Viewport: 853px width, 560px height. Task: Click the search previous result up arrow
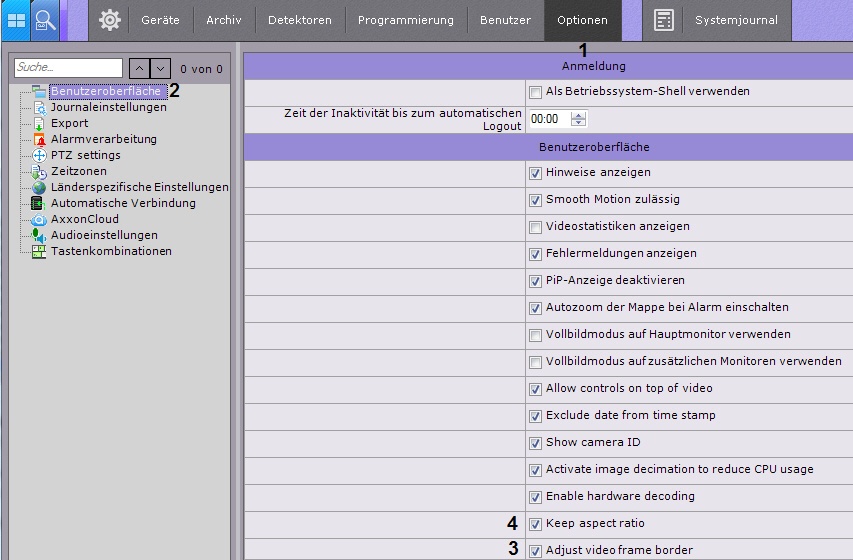140,69
